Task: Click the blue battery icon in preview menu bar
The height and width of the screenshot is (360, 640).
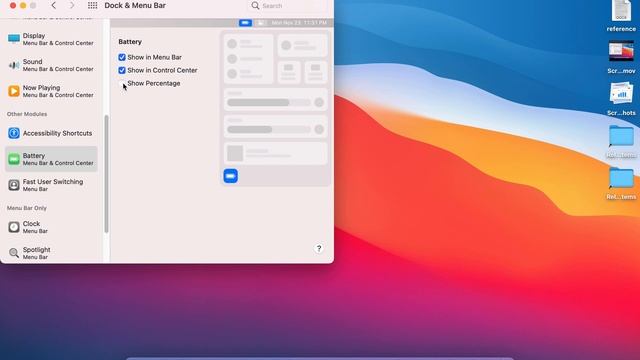Action: [245, 23]
